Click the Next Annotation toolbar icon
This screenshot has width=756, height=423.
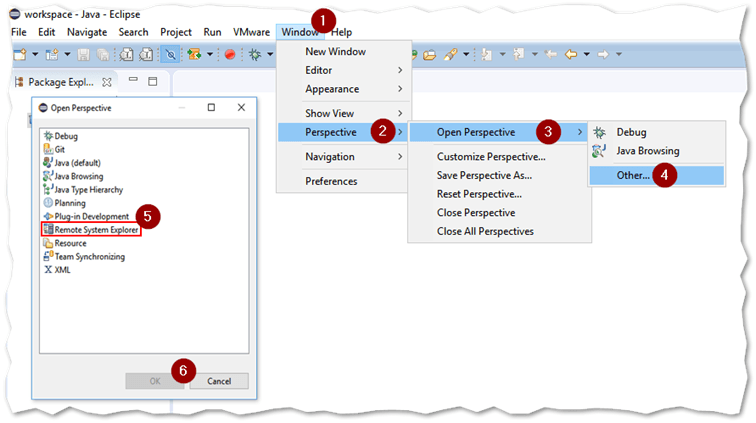(x=487, y=55)
